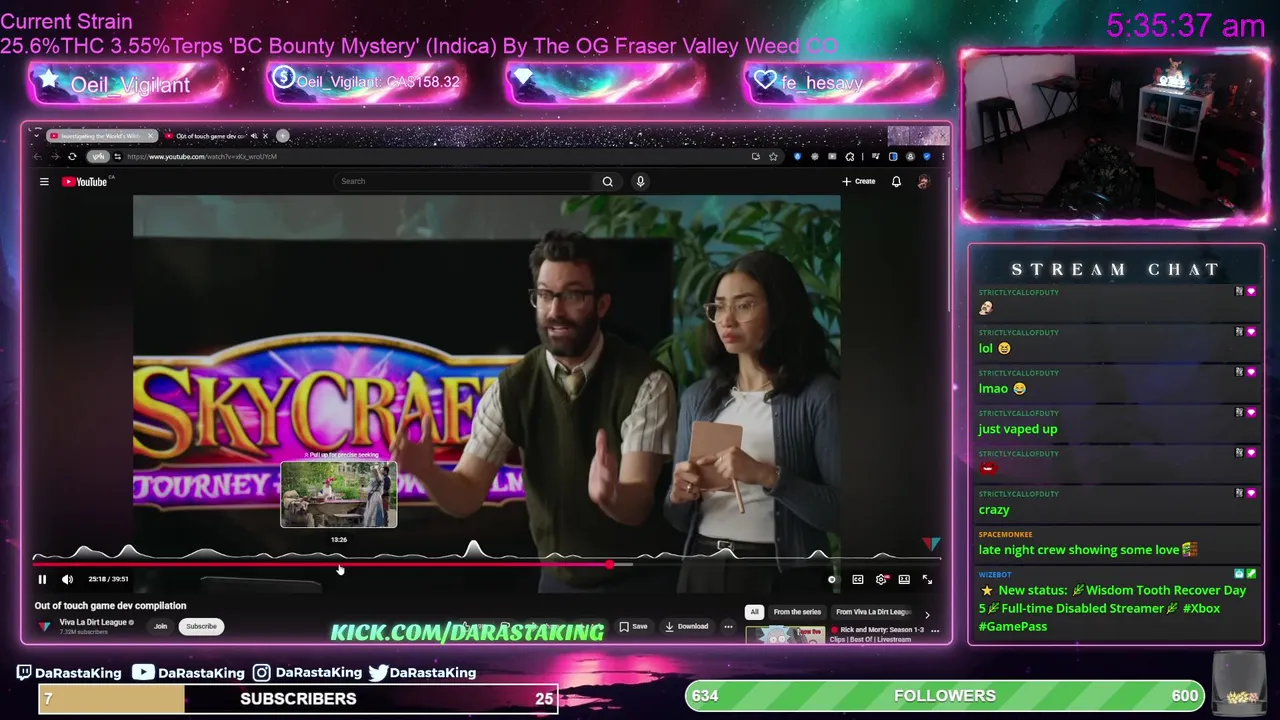
Task: Select the 'From the series' chip
Action: (797, 612)
